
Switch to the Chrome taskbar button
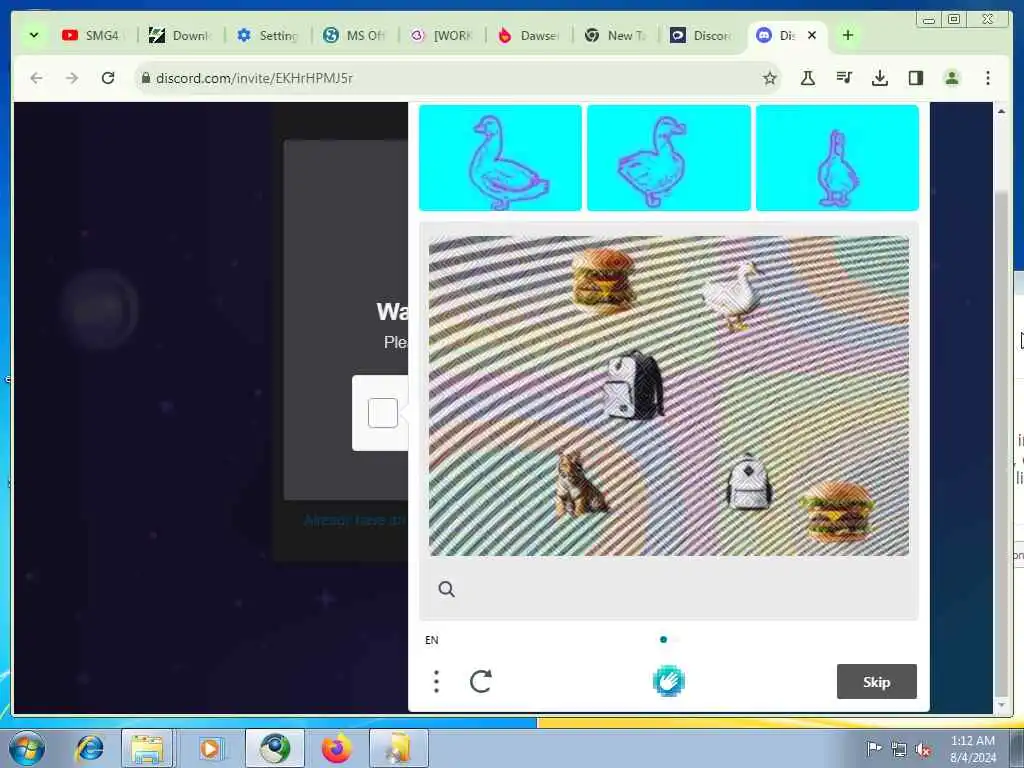tap(275, 748)
